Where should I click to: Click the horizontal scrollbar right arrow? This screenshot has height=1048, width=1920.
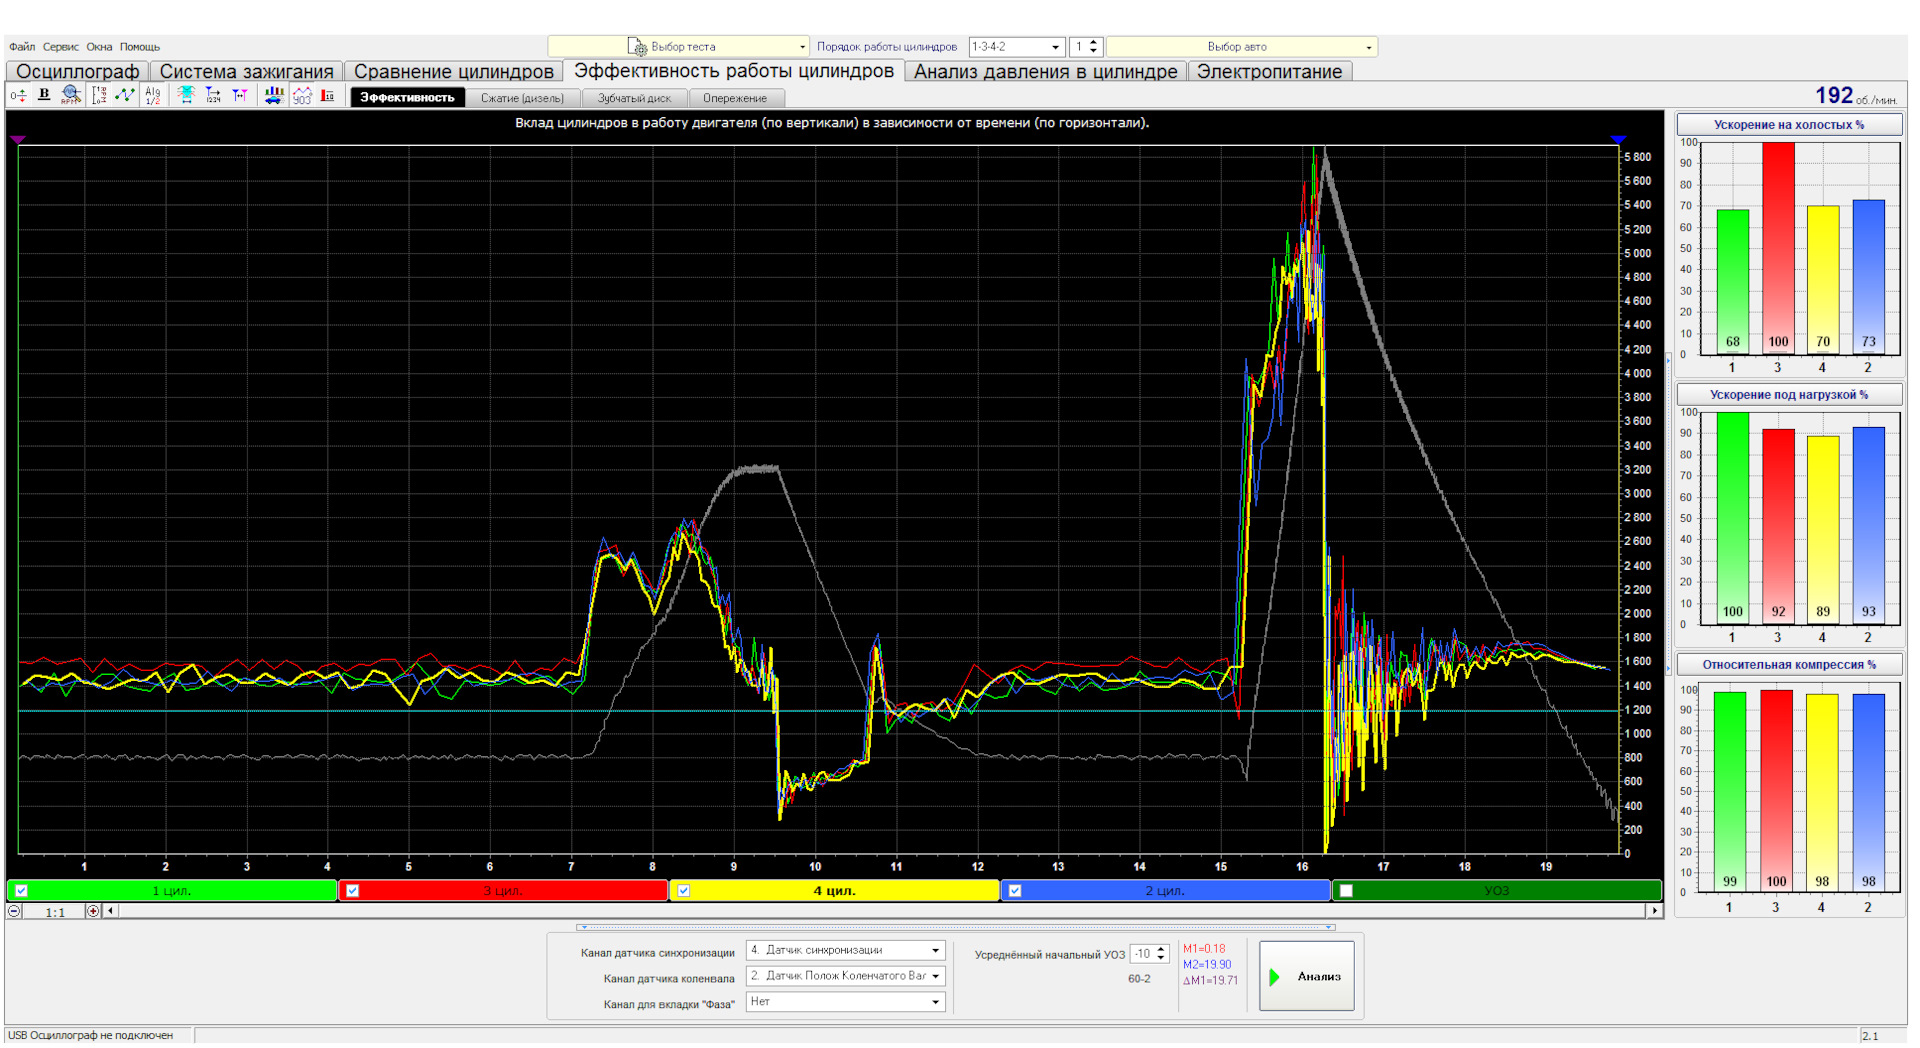pyautogui.click(x=1655, y=911)
